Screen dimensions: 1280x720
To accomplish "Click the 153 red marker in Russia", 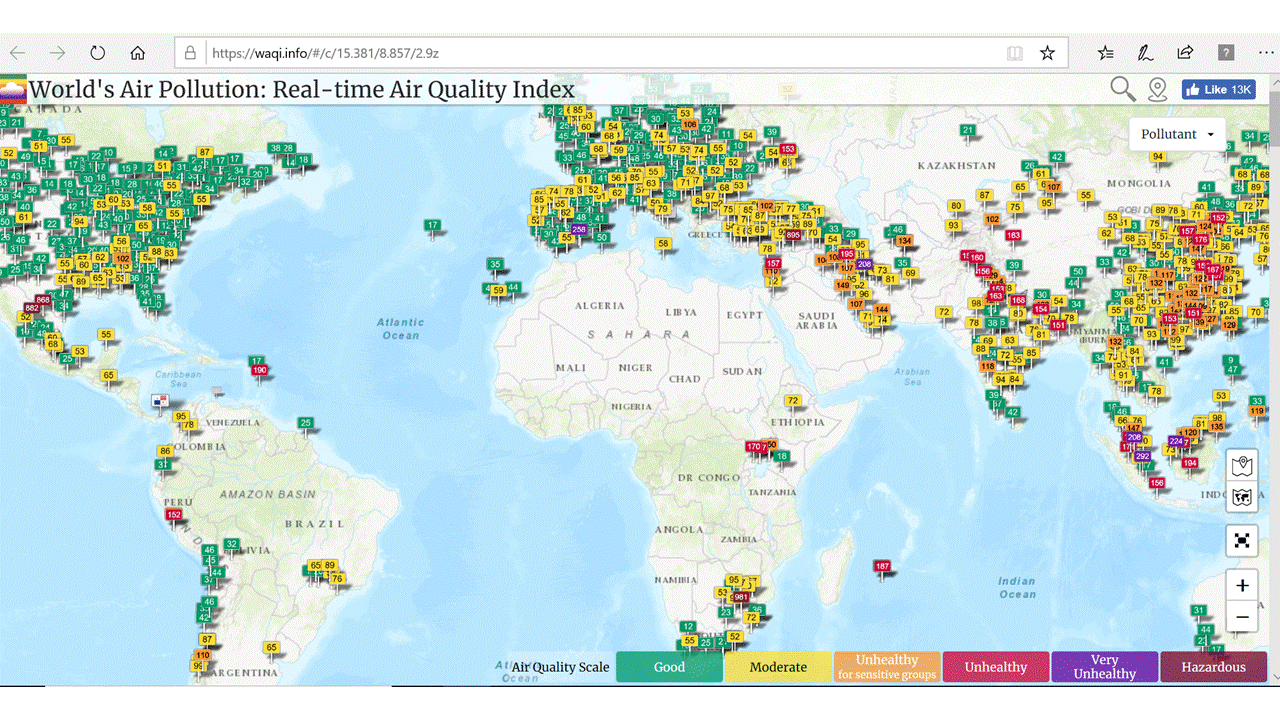I will pyautogui.click(x=788, y=149).
